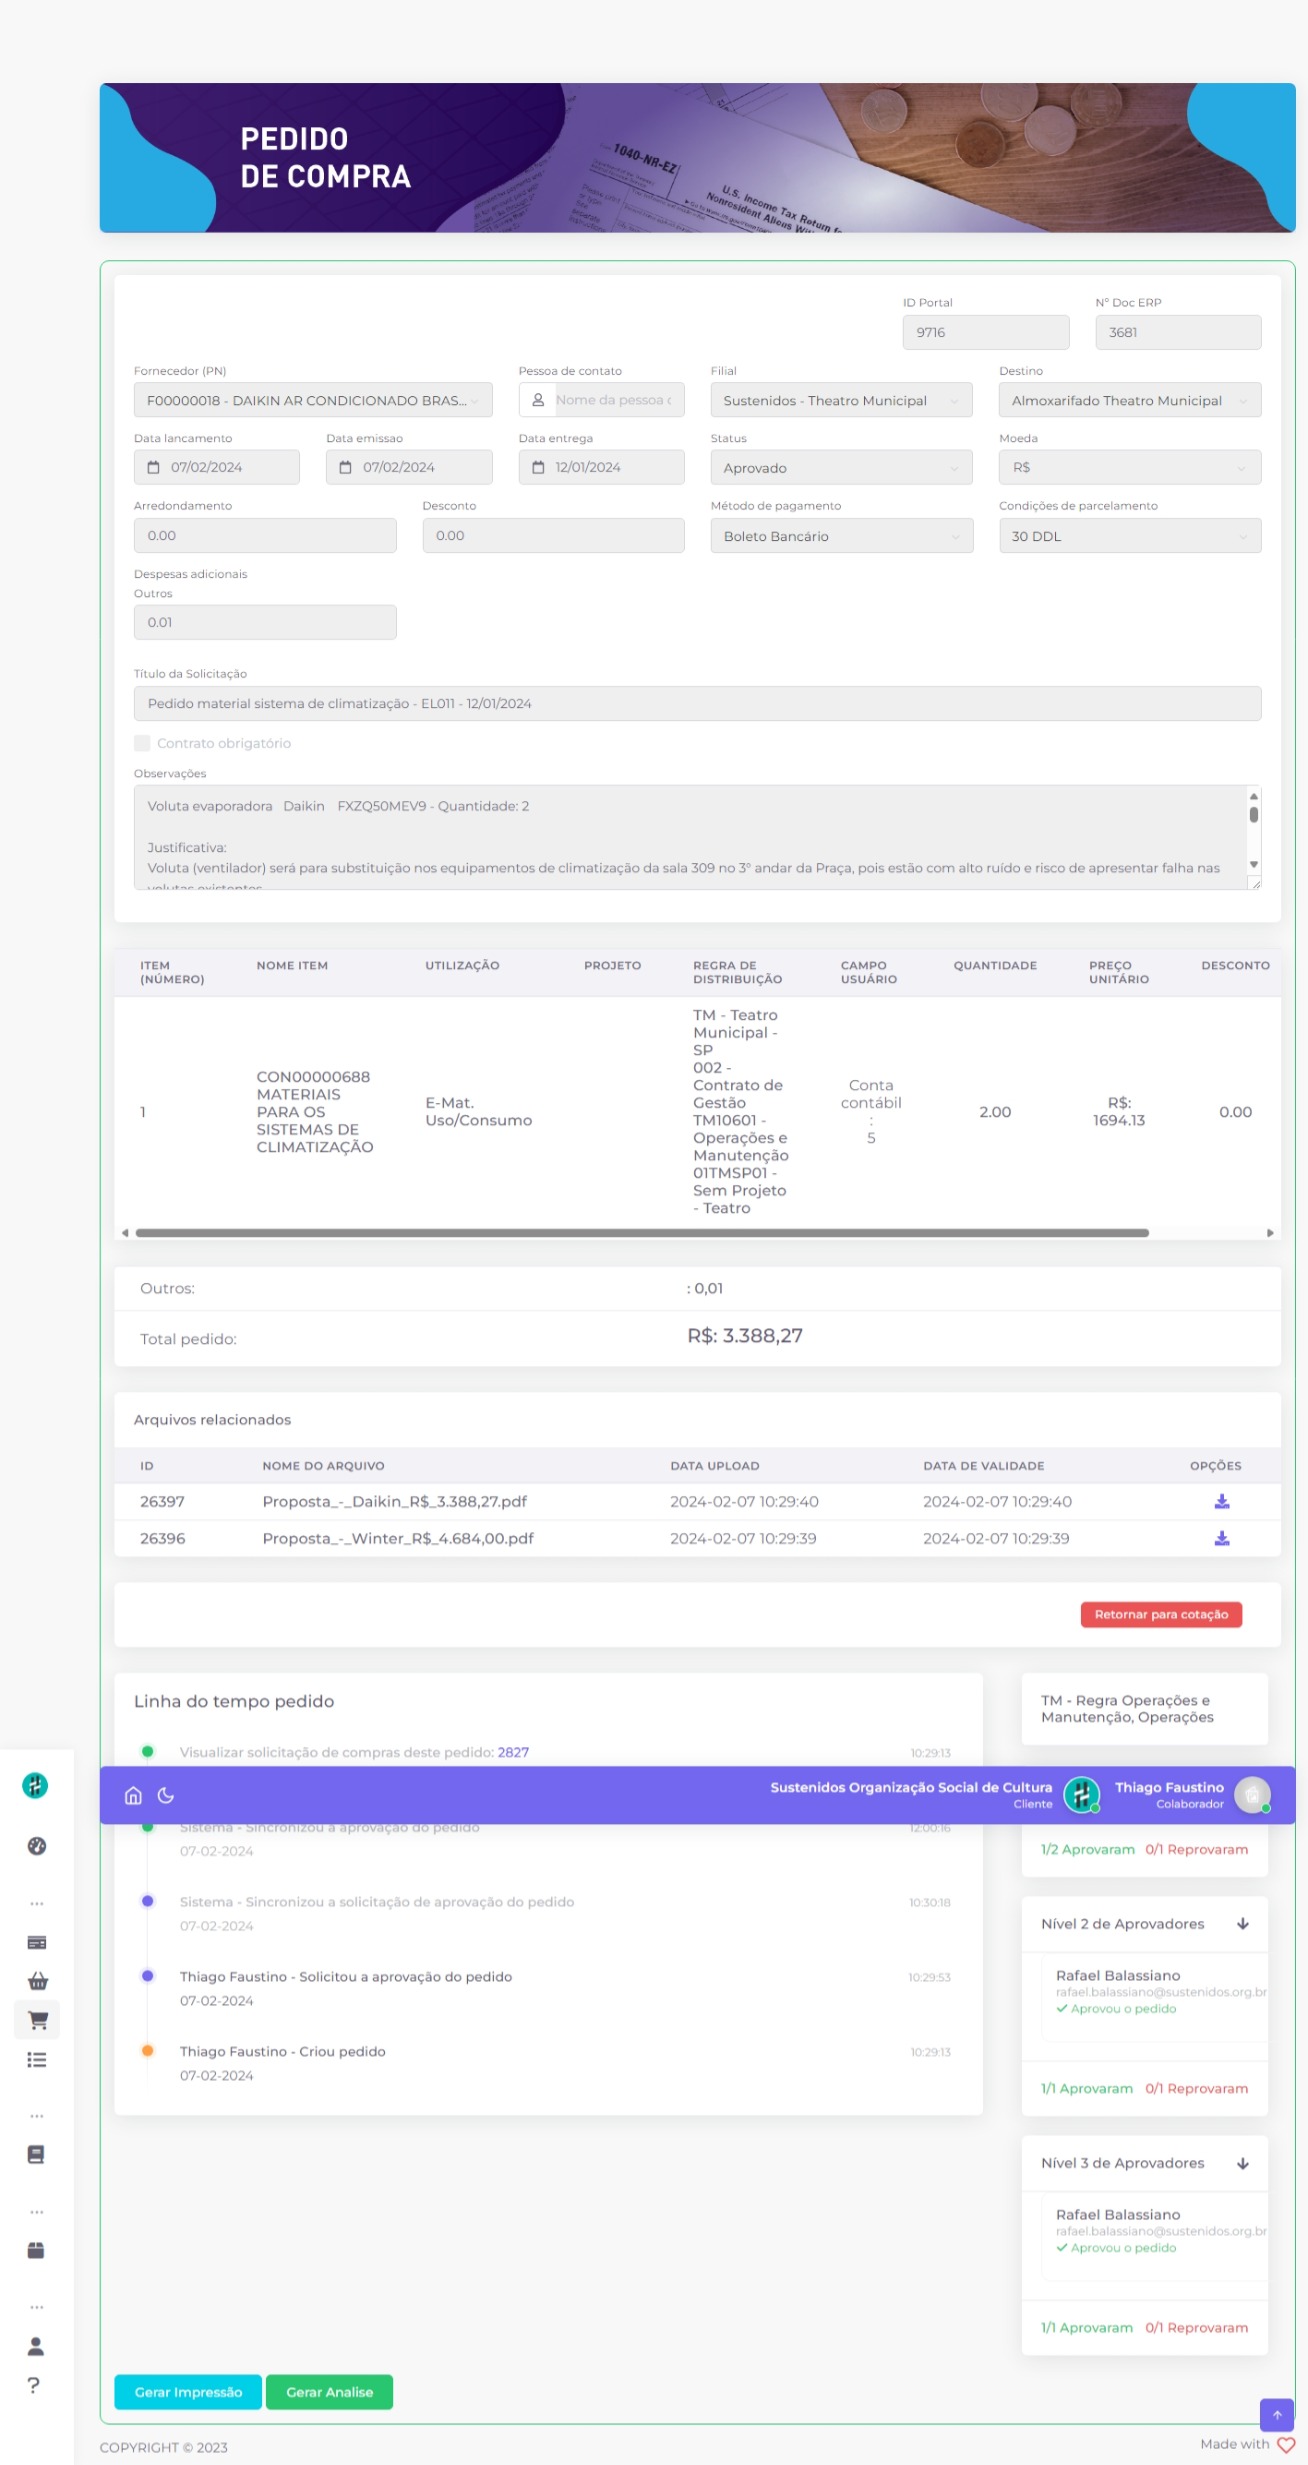The height and width of the screenshot is (2465, 1308).
Task: Download Proposta Winter PDF file
Action: click(x=1222, y=1538)
